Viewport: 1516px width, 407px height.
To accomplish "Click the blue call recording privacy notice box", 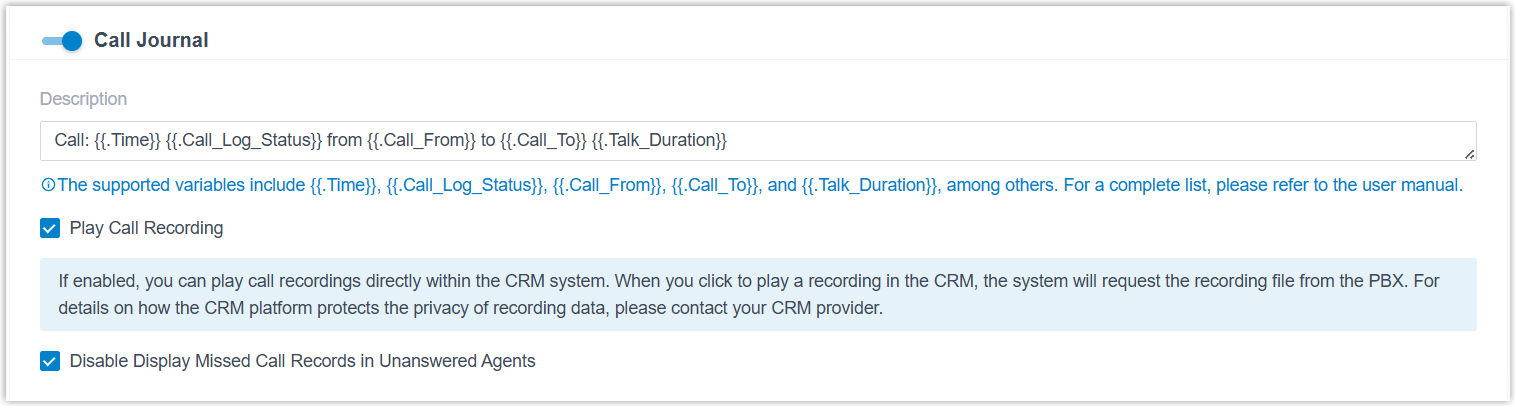I will [x=757, y=294].
